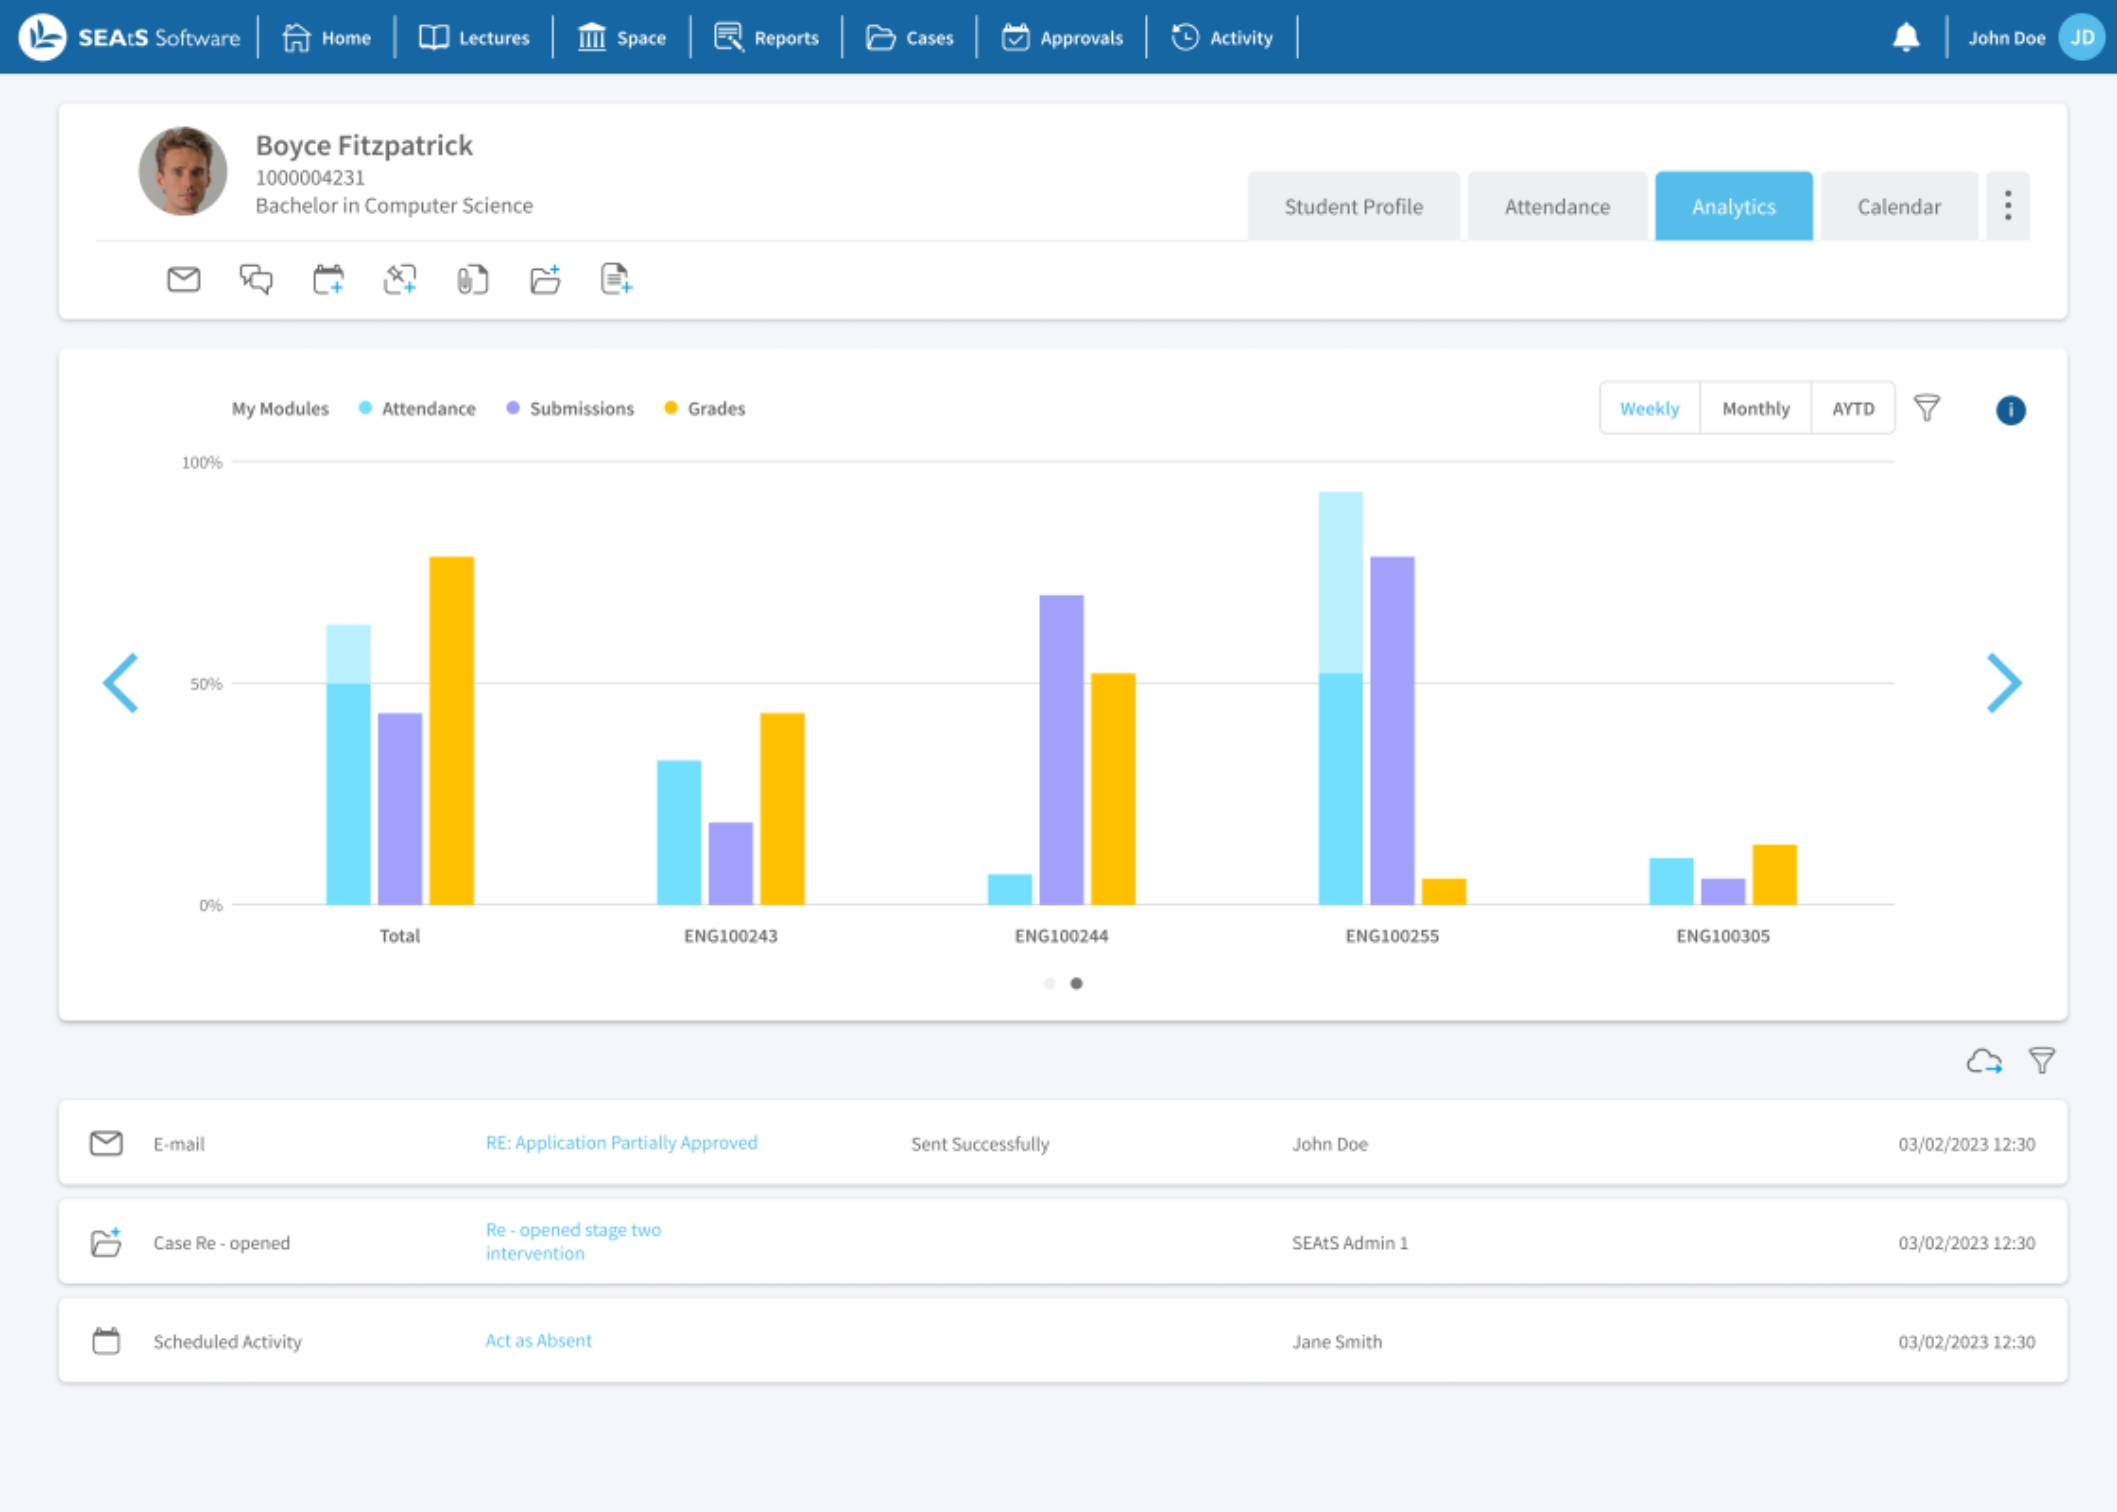2117x1512 pixels.
Task: Click next arrow to scroll chart right
Action: click(2004, 684)
